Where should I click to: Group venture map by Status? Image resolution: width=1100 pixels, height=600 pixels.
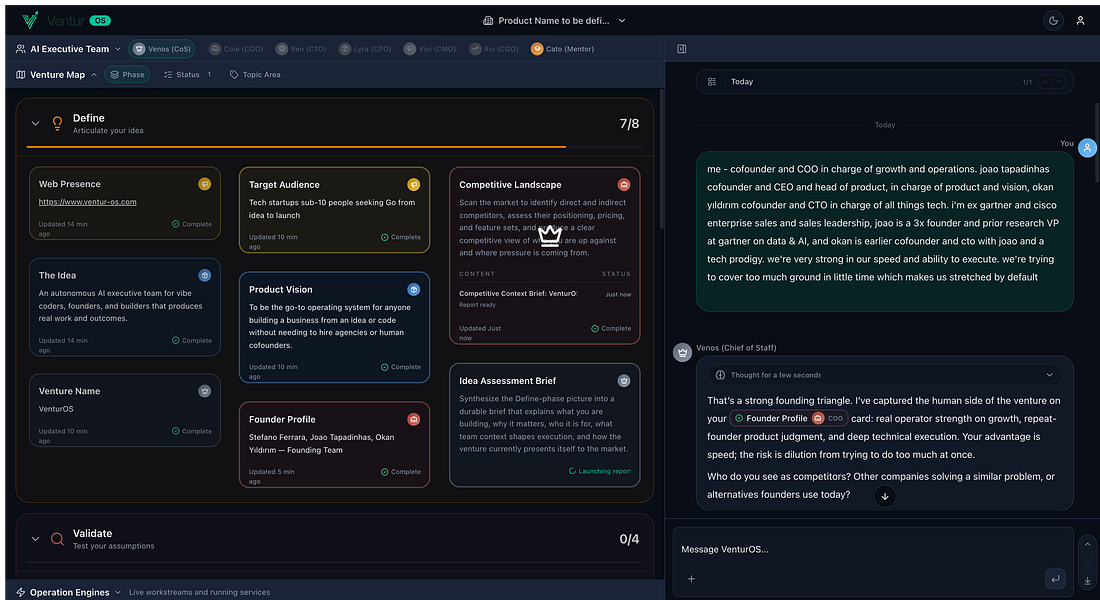(187, 74)
